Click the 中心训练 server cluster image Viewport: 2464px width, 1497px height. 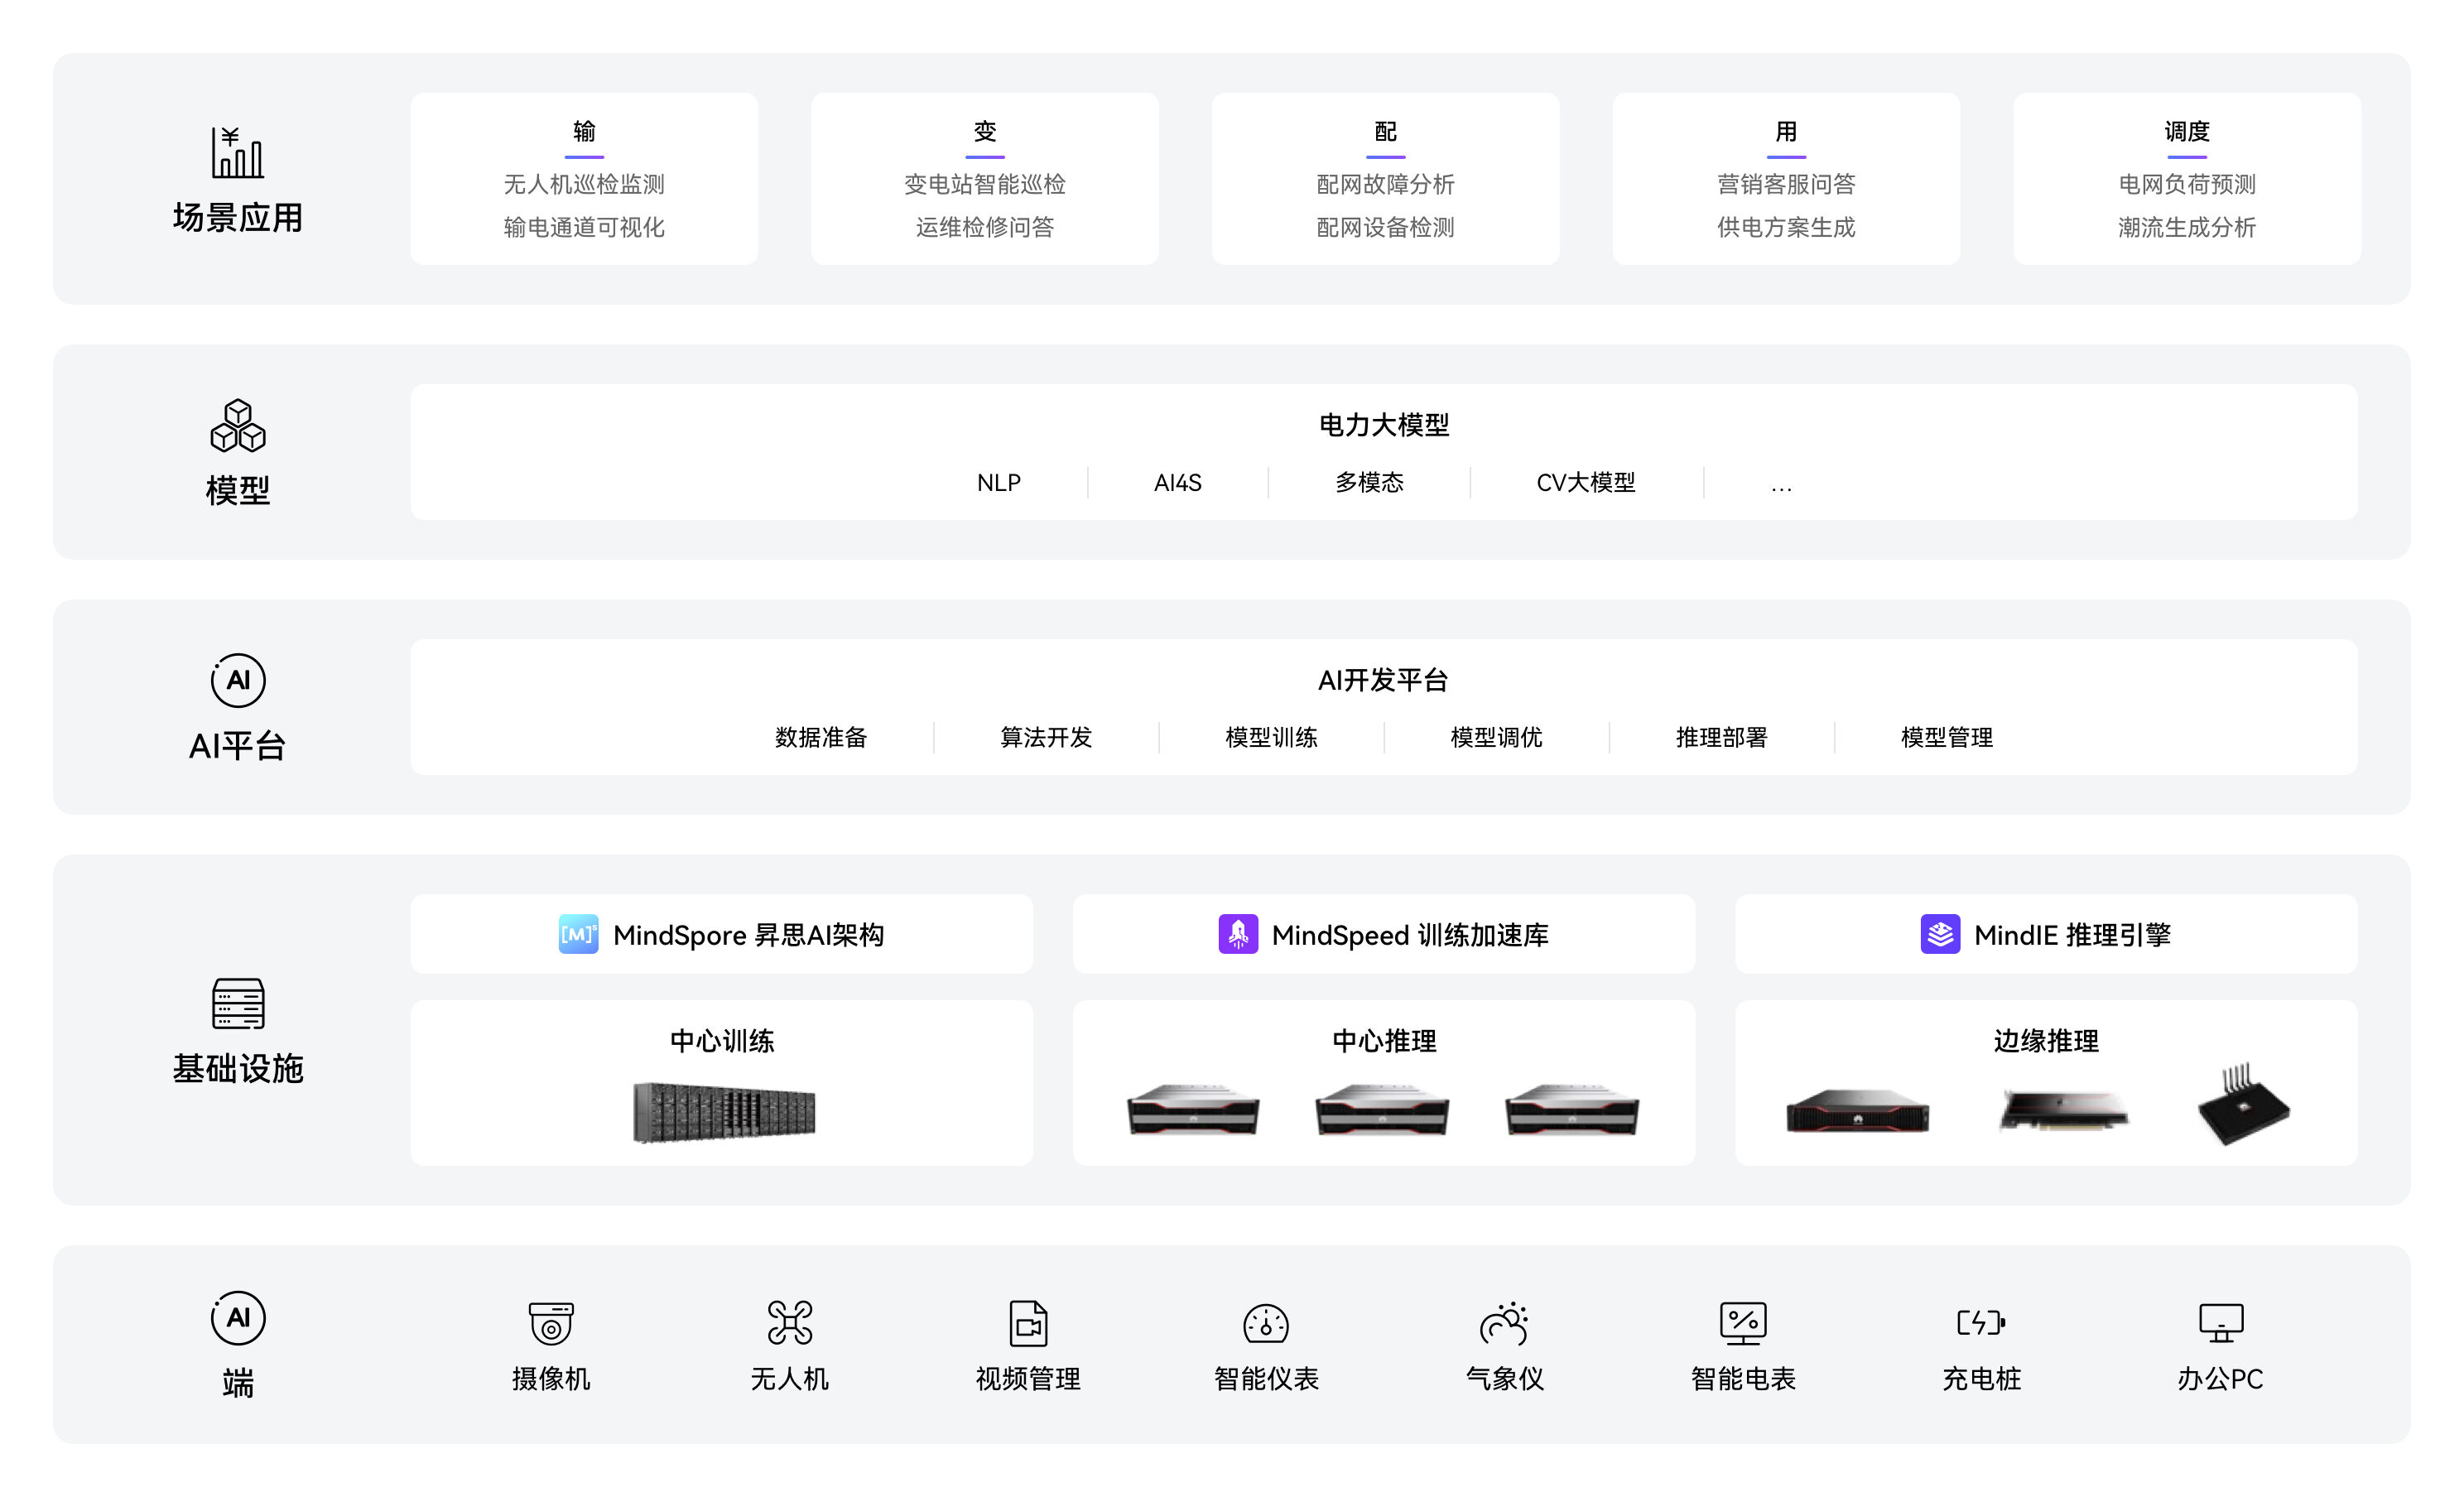point(724,1111)
